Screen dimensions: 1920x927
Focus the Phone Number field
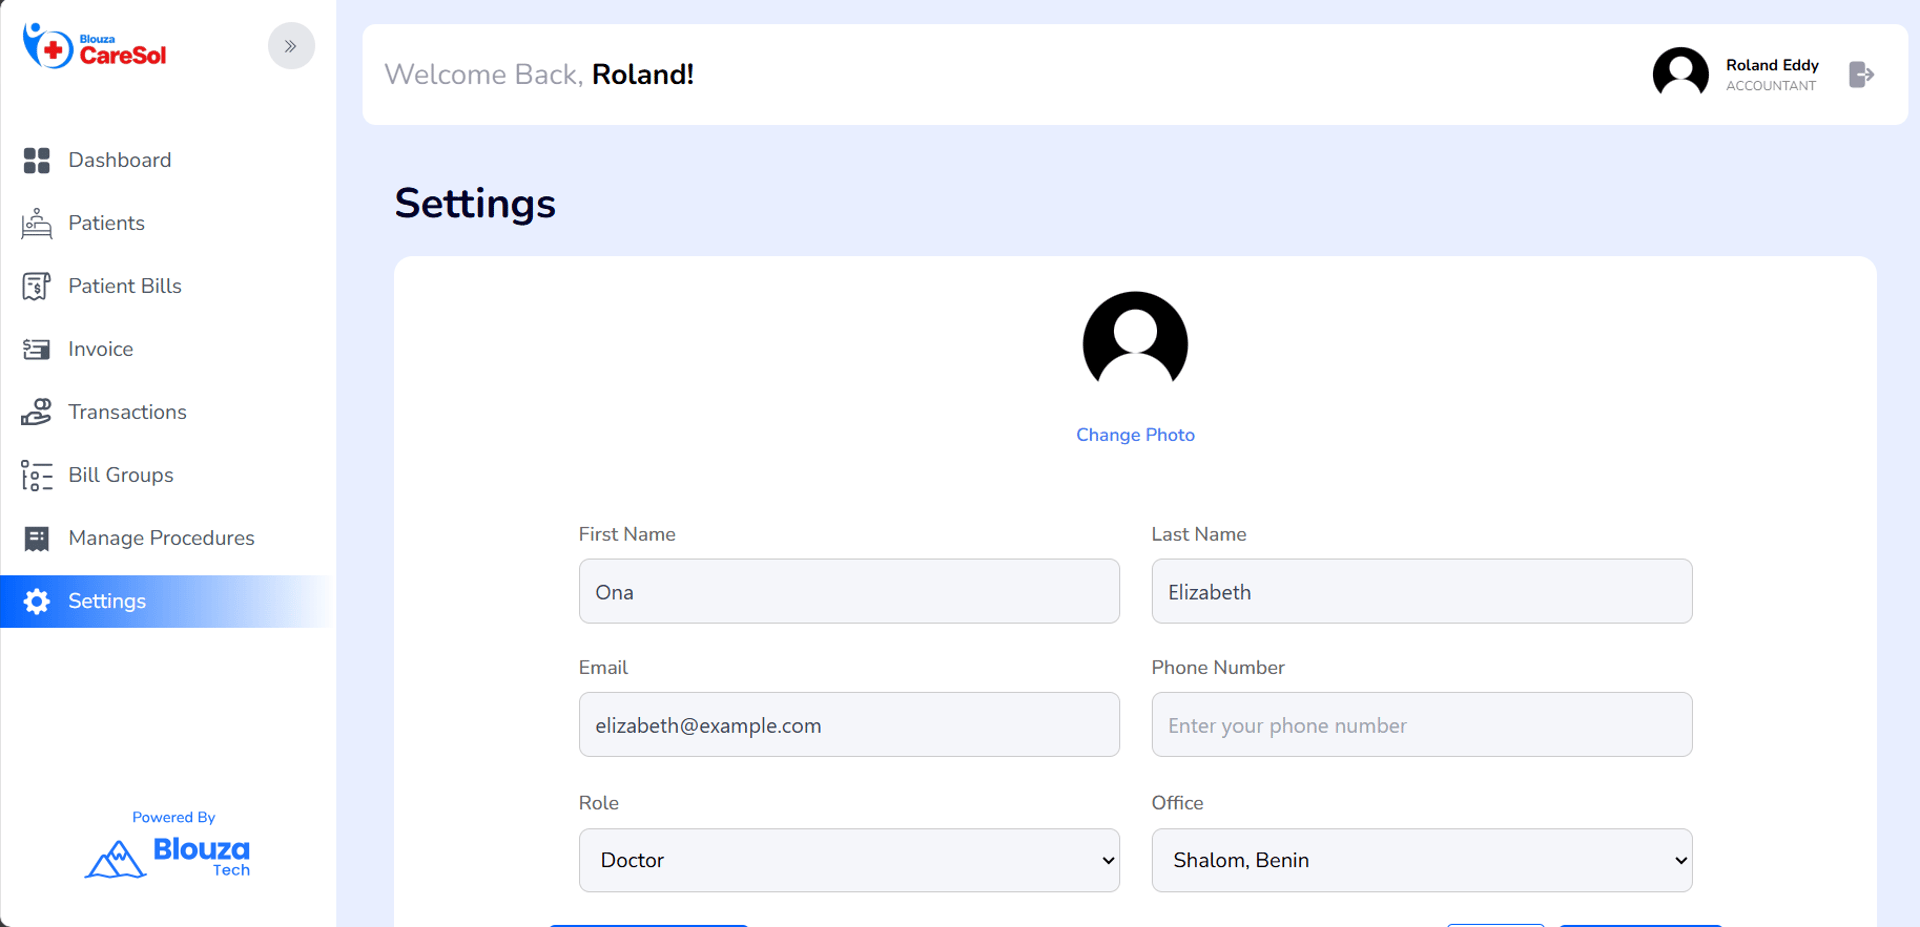click(x=1421, y=725)
